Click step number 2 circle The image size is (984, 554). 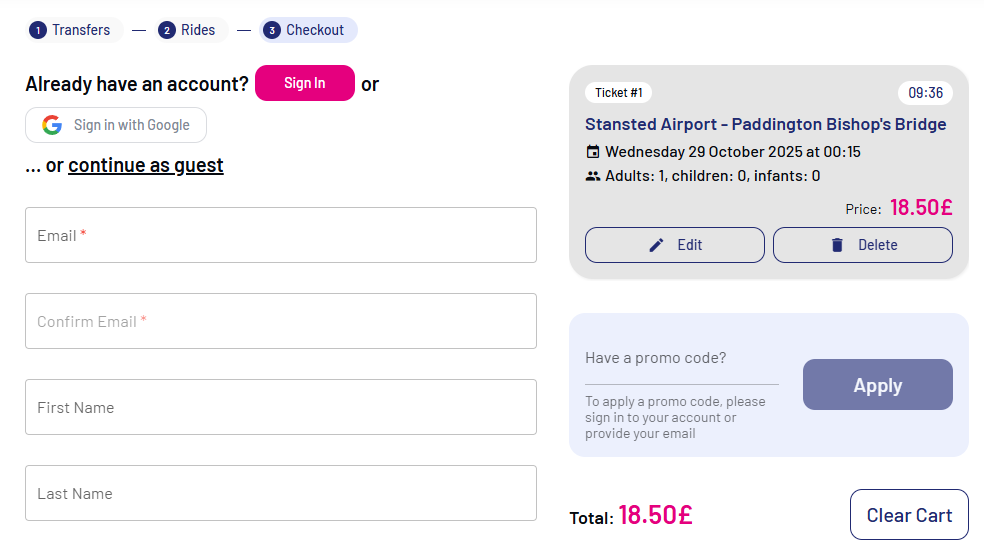click(x=167, y=30)
